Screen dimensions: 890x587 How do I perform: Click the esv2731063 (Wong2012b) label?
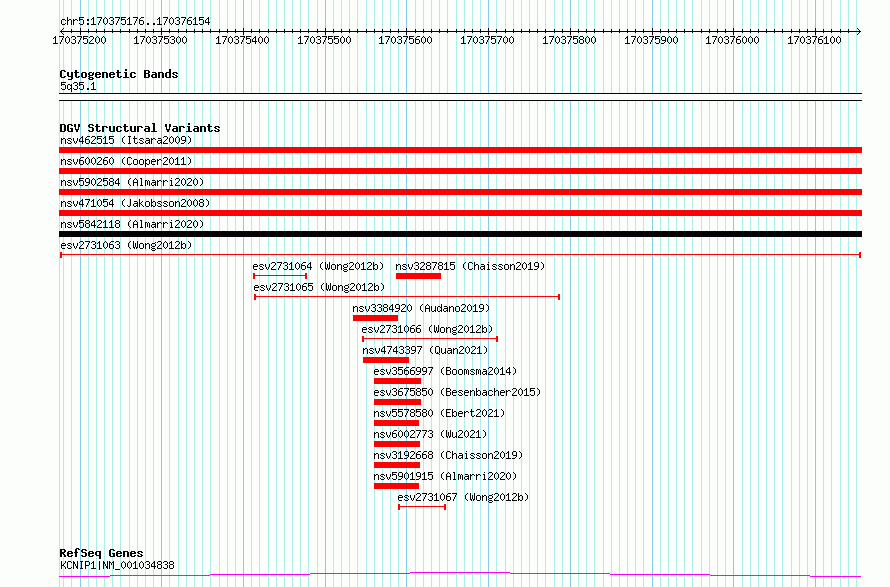[x=126, y=245]
